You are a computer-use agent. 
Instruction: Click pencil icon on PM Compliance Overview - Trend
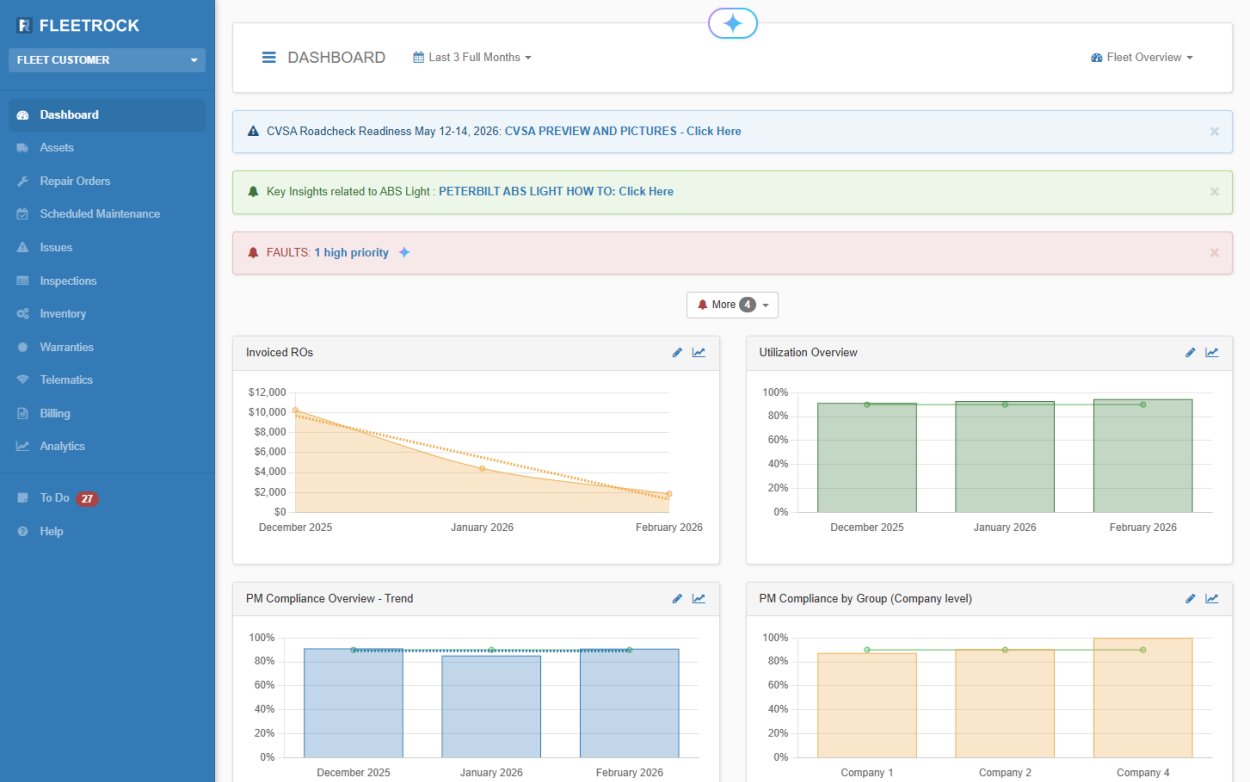click(x=677, y=598)
